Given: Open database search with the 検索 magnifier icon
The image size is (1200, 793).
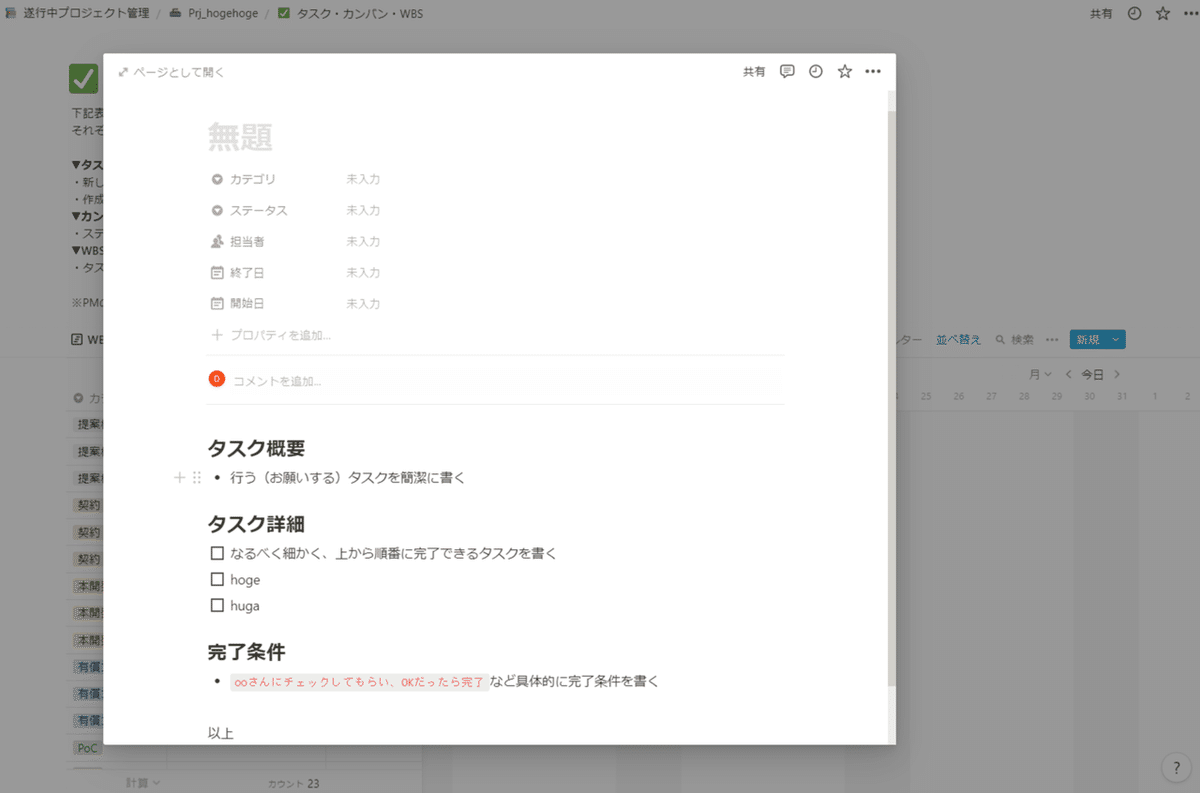Looking at the screenshot, I should pyautogui.click(x=1002, y=339).
